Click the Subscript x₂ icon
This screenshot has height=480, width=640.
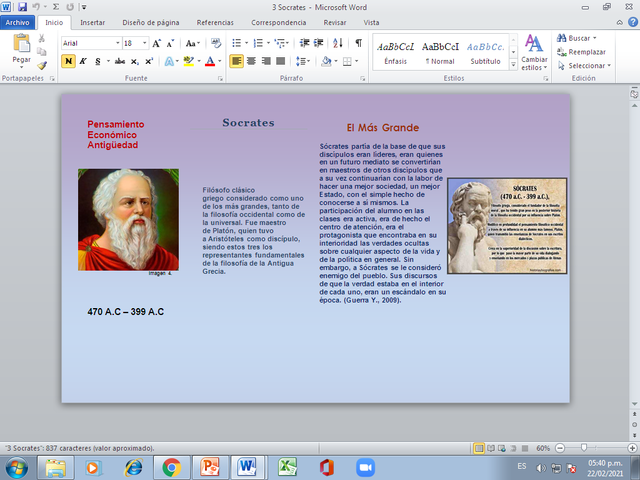tap(135, 62)
